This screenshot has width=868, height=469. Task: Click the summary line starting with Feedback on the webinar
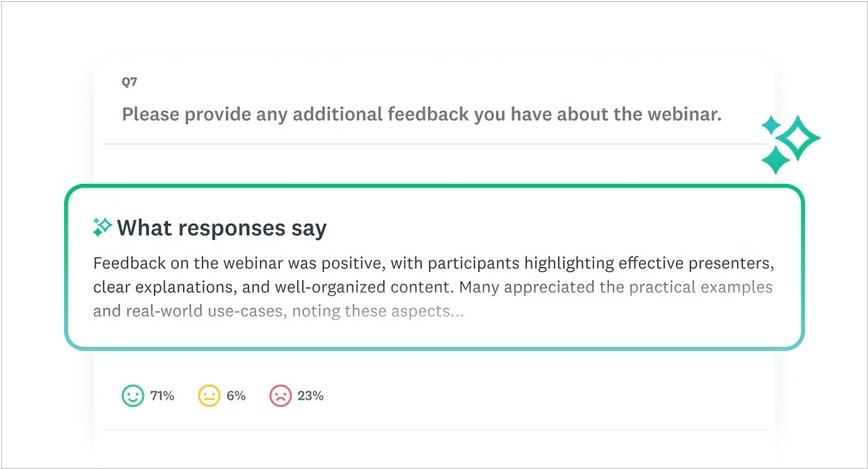tap(434, 264)
